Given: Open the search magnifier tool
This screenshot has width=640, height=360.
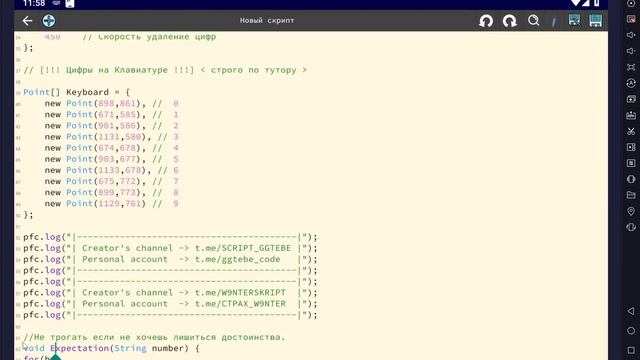Looking at the screenshot, I should tap(533, 20).
